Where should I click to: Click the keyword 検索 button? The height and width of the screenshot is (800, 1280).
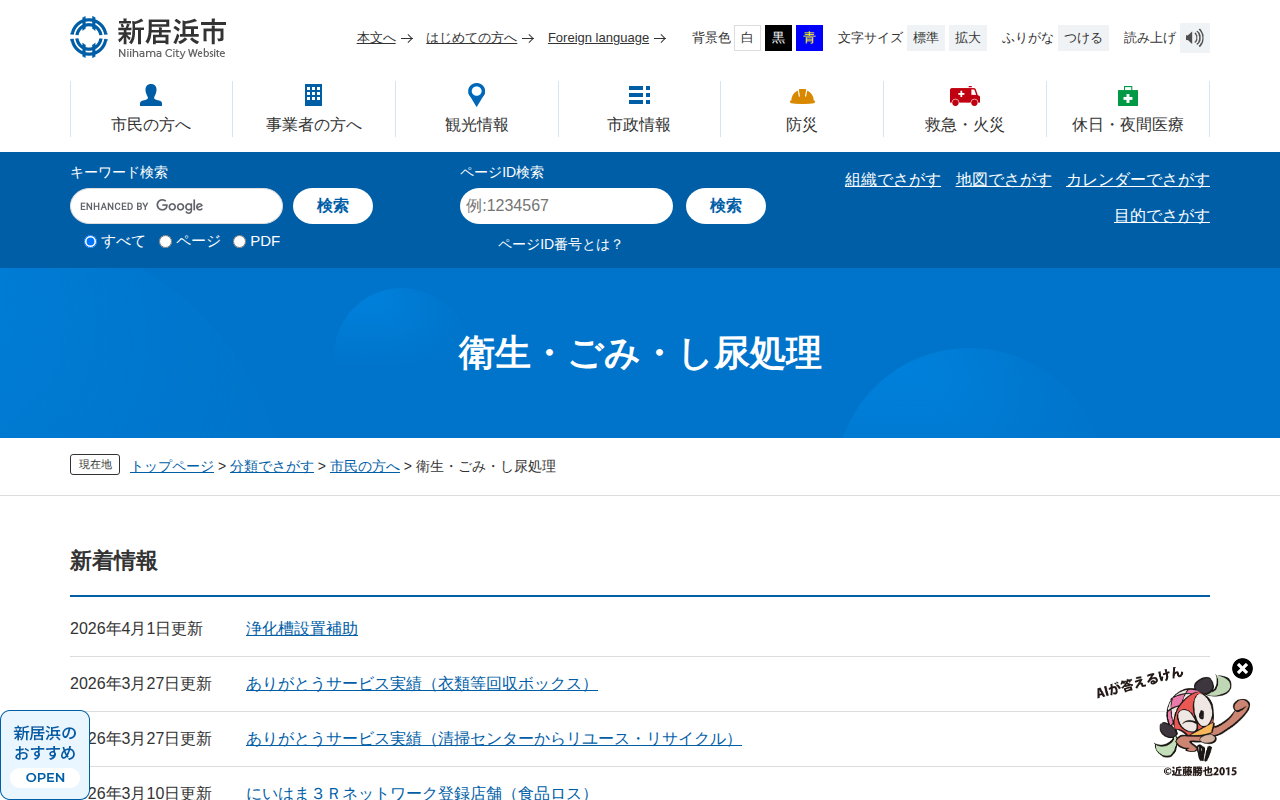(x=332, y=206)
